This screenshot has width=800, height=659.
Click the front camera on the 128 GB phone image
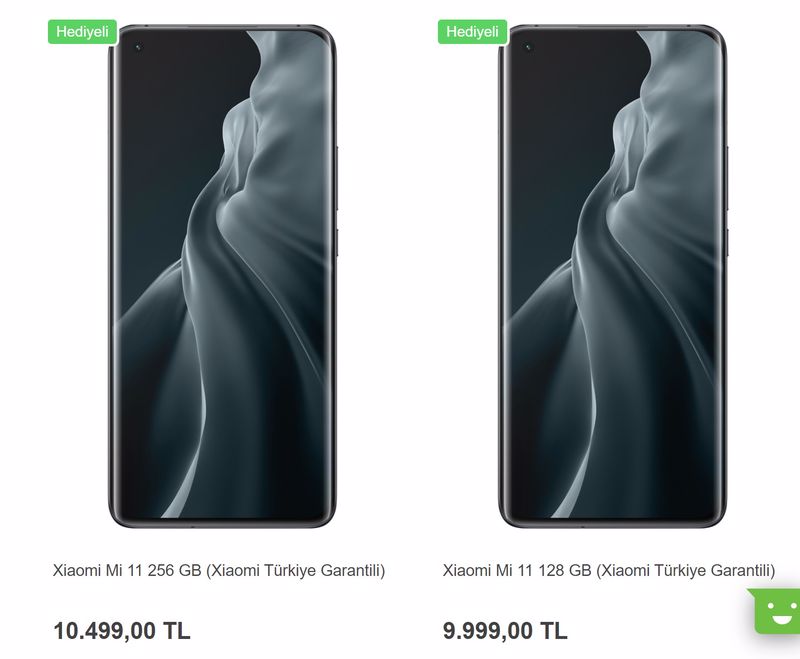click(528, 47)
